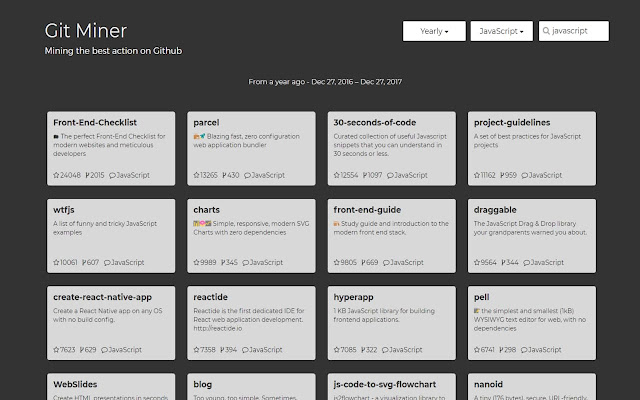Screen dimensions: 640x400
Task: Click fork icon beside 959 on project-guidelines
Action: (502, 175)
